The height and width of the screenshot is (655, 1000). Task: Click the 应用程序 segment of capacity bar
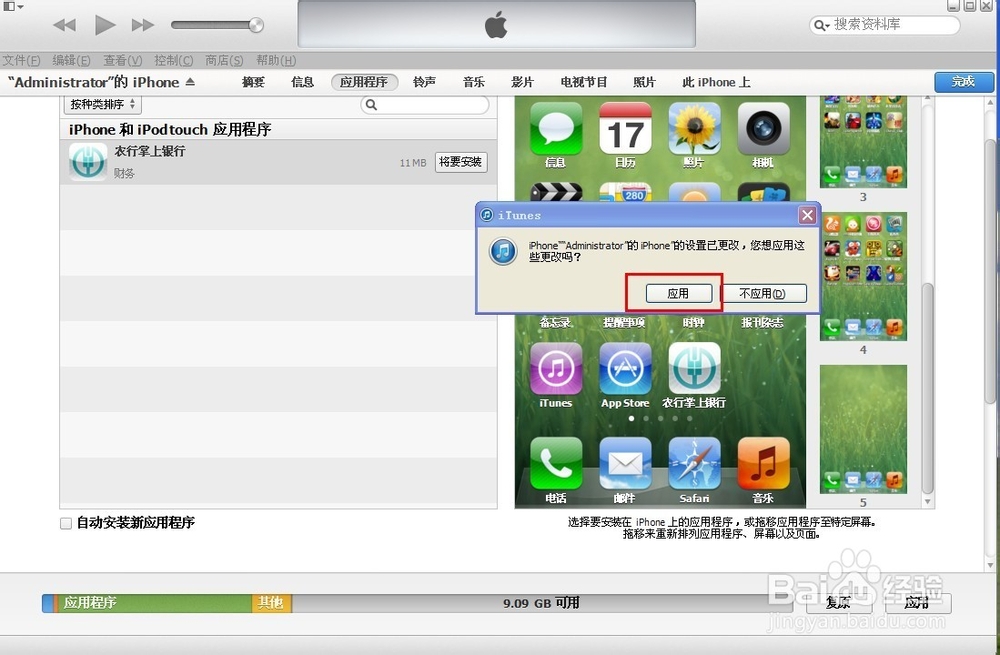click(156, 603)
